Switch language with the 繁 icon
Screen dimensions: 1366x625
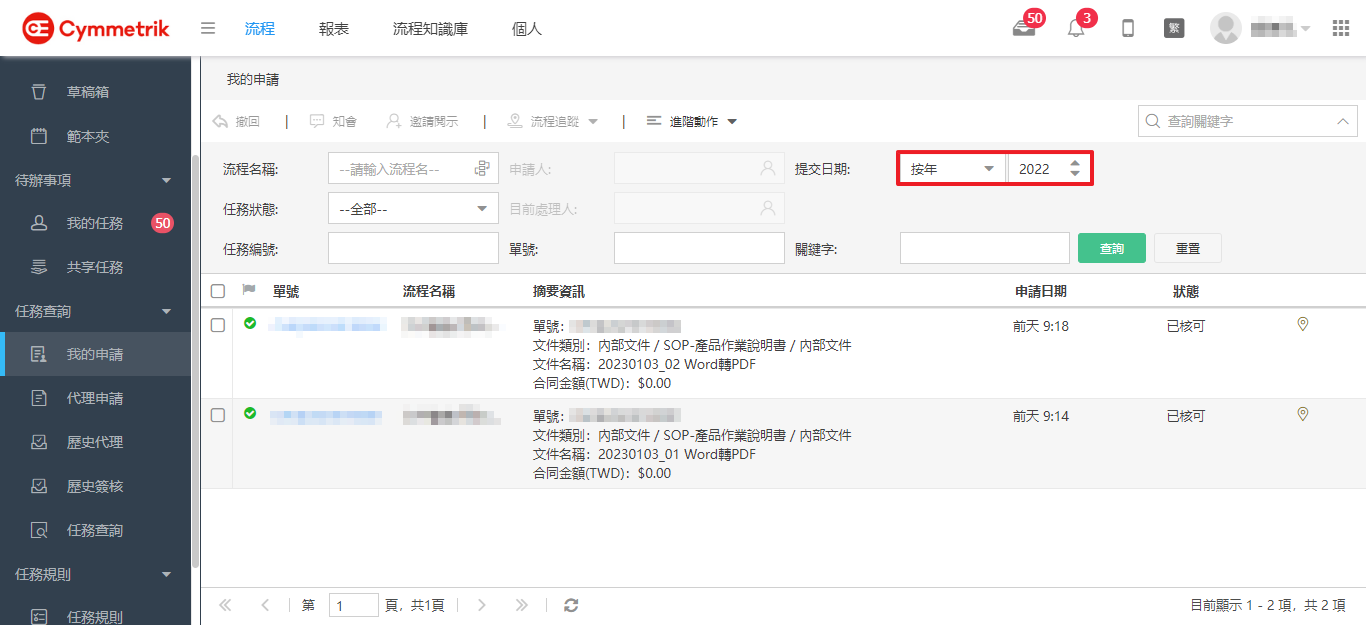(1174, 28)
